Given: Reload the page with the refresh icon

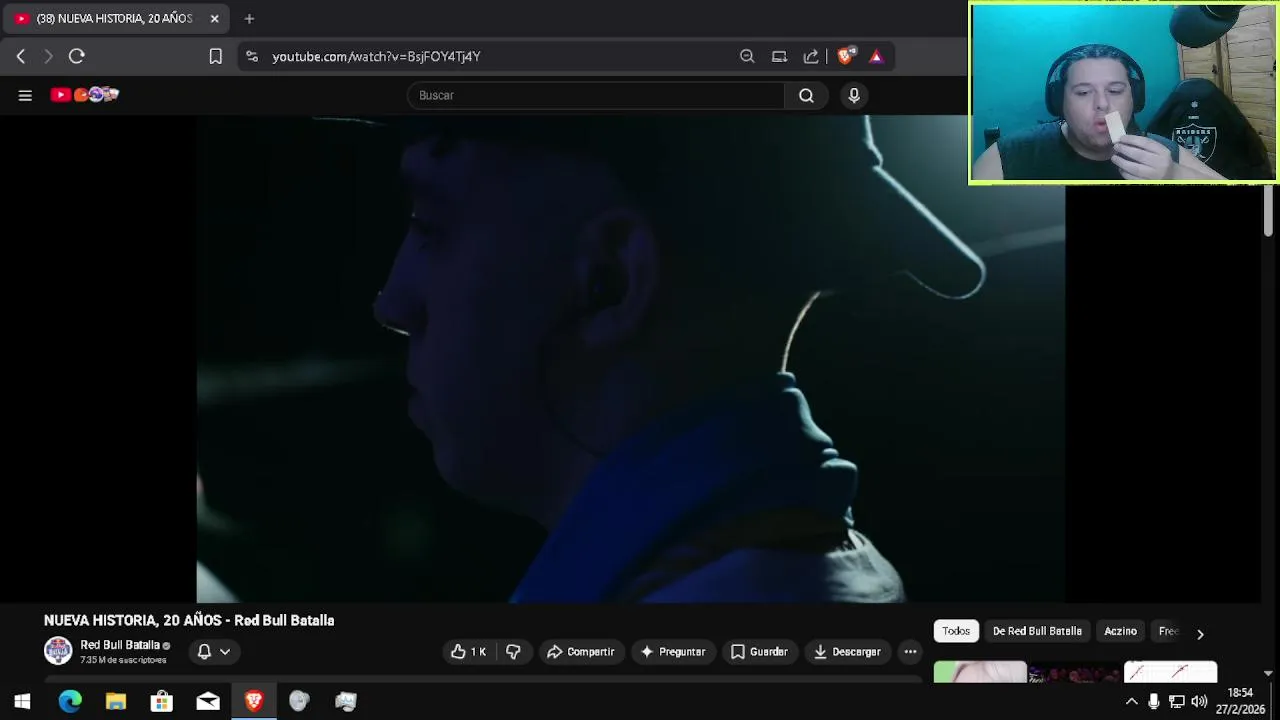Looking at the screenshot, I should coord(77,57).
